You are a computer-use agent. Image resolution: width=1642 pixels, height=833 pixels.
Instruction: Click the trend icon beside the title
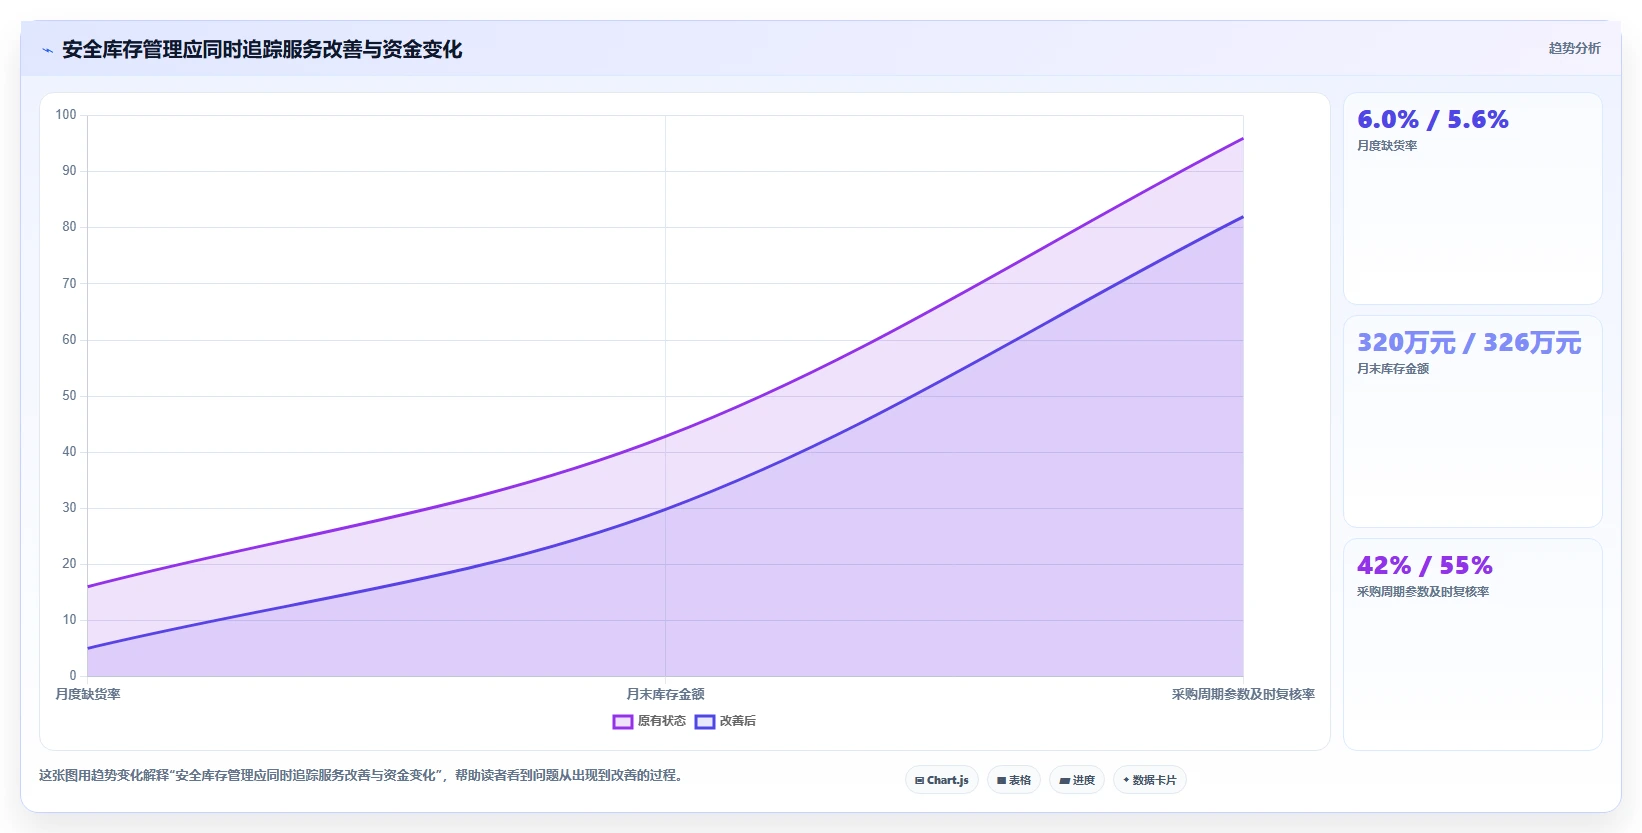click(47, 50)
